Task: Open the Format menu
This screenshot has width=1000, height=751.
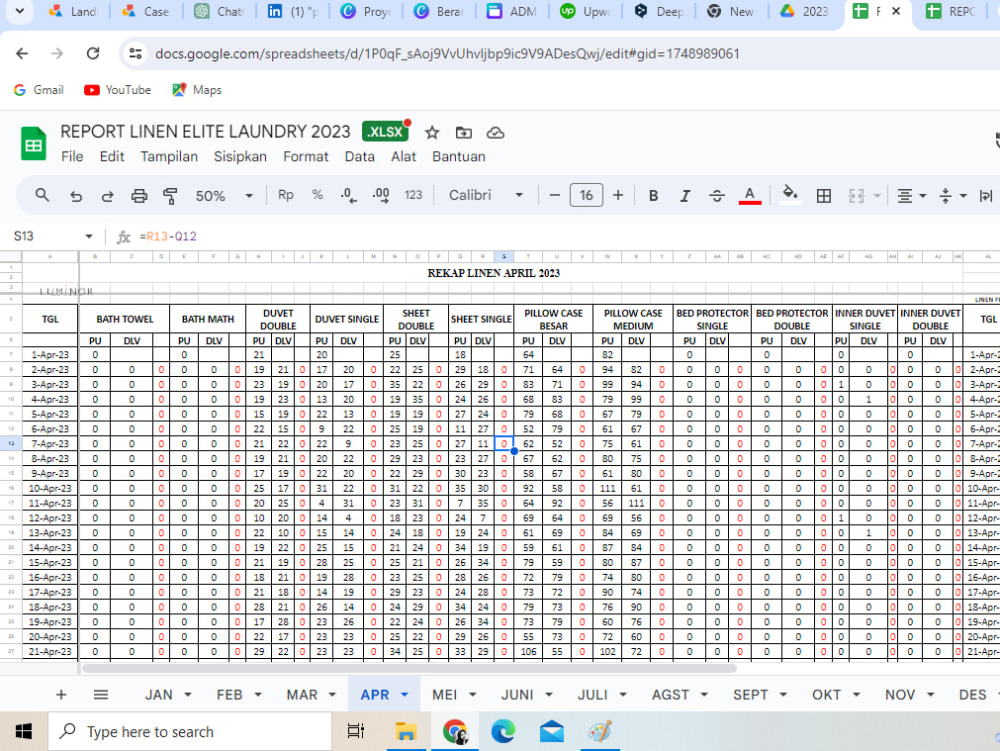Action: (x=305, y=157)
